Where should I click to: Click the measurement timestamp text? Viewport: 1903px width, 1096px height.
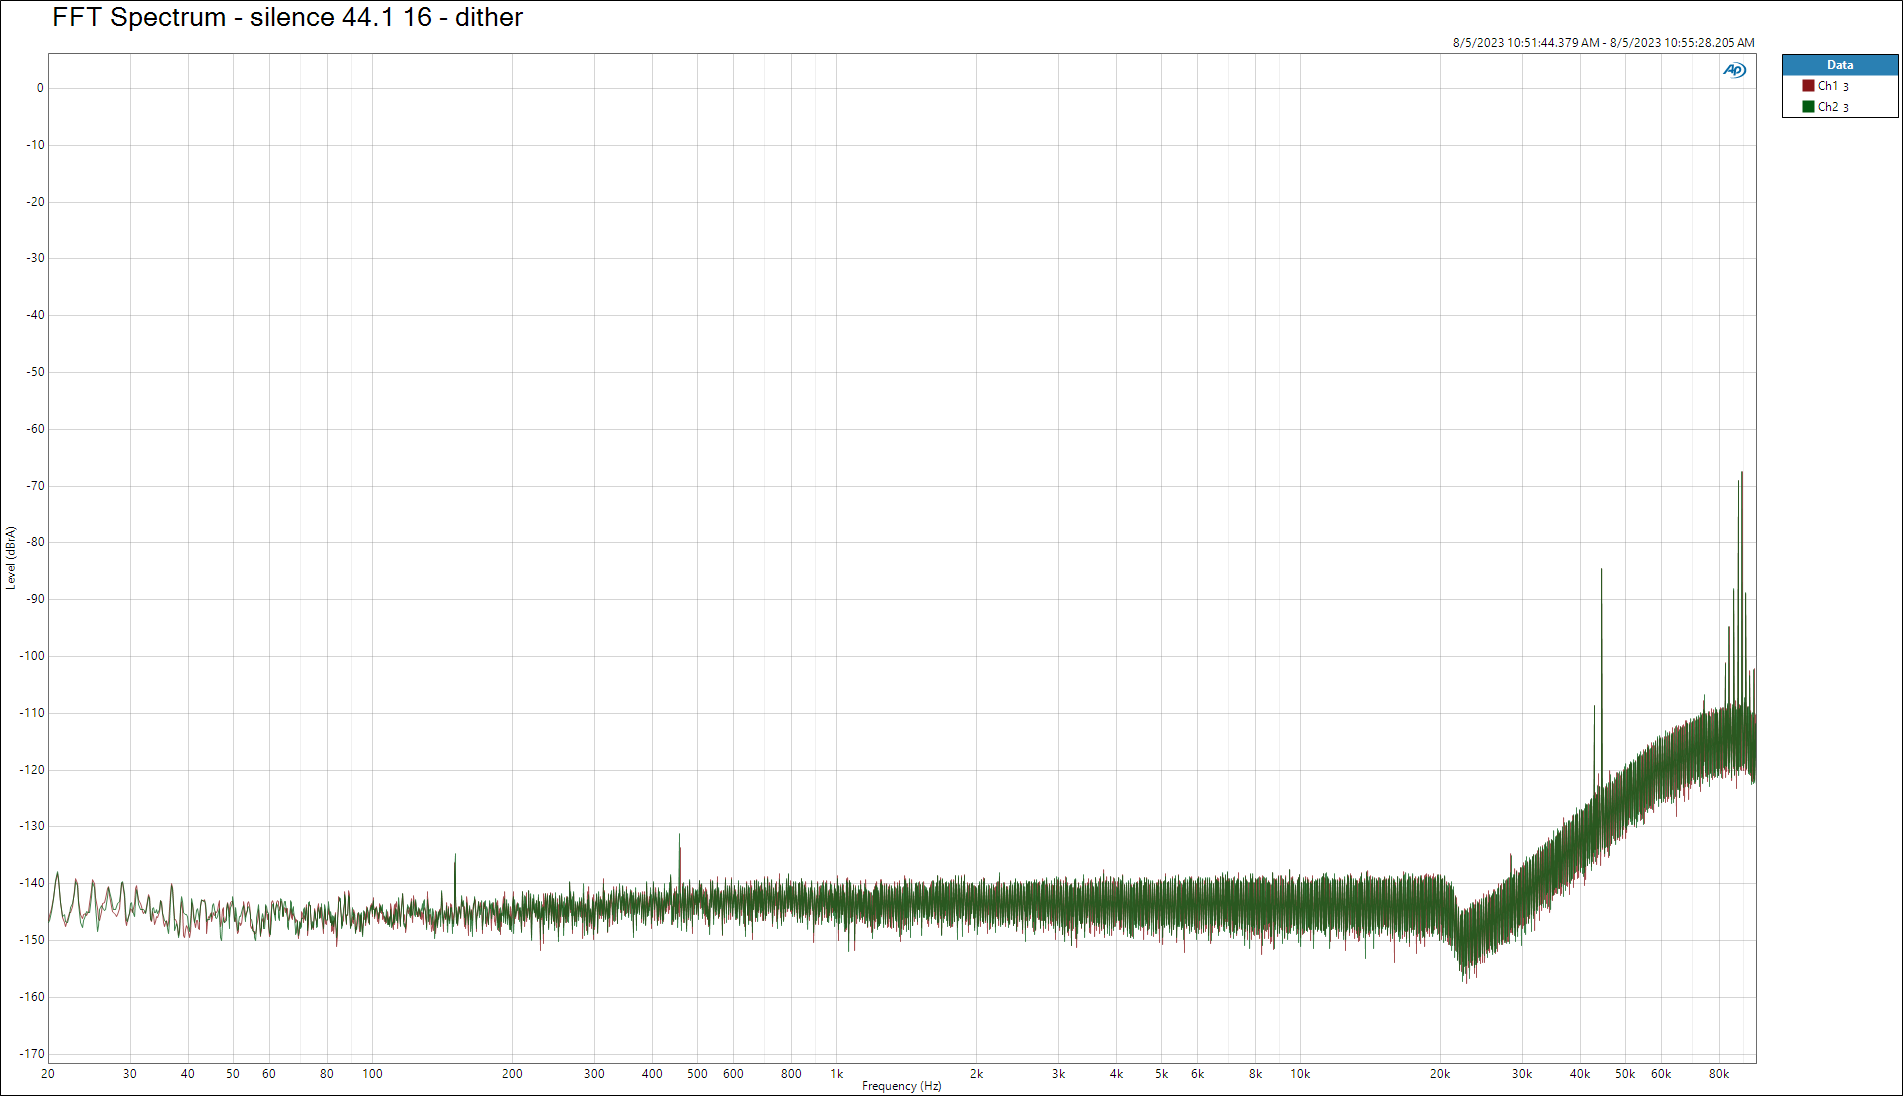tap(1603, 43)
